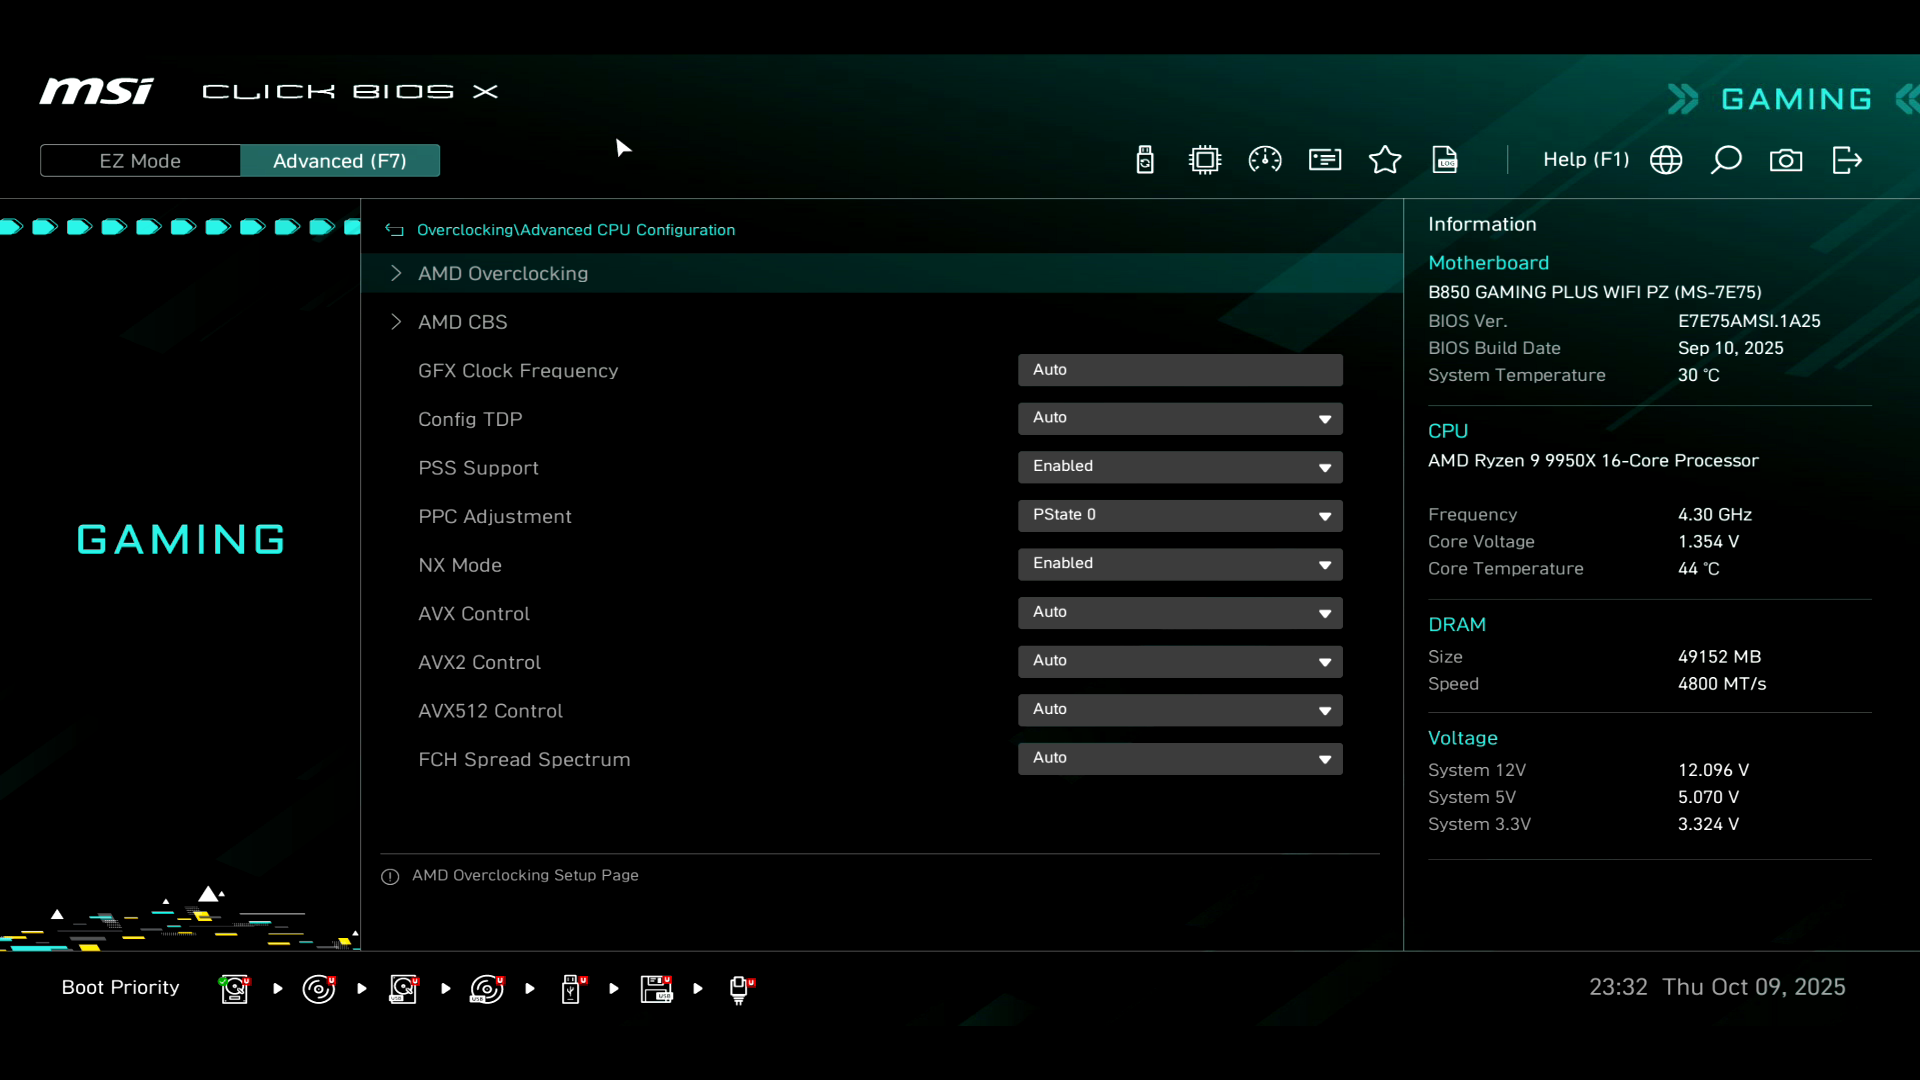
Task: Click GFX Clock Frequency input field
Action: [1180, 370]
